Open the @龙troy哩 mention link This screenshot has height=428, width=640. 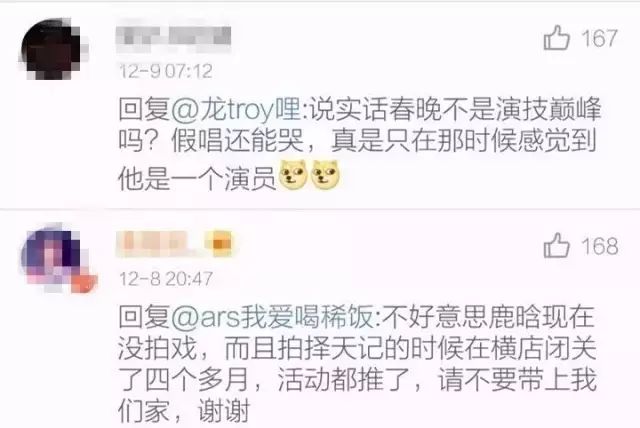pos(236,110)
